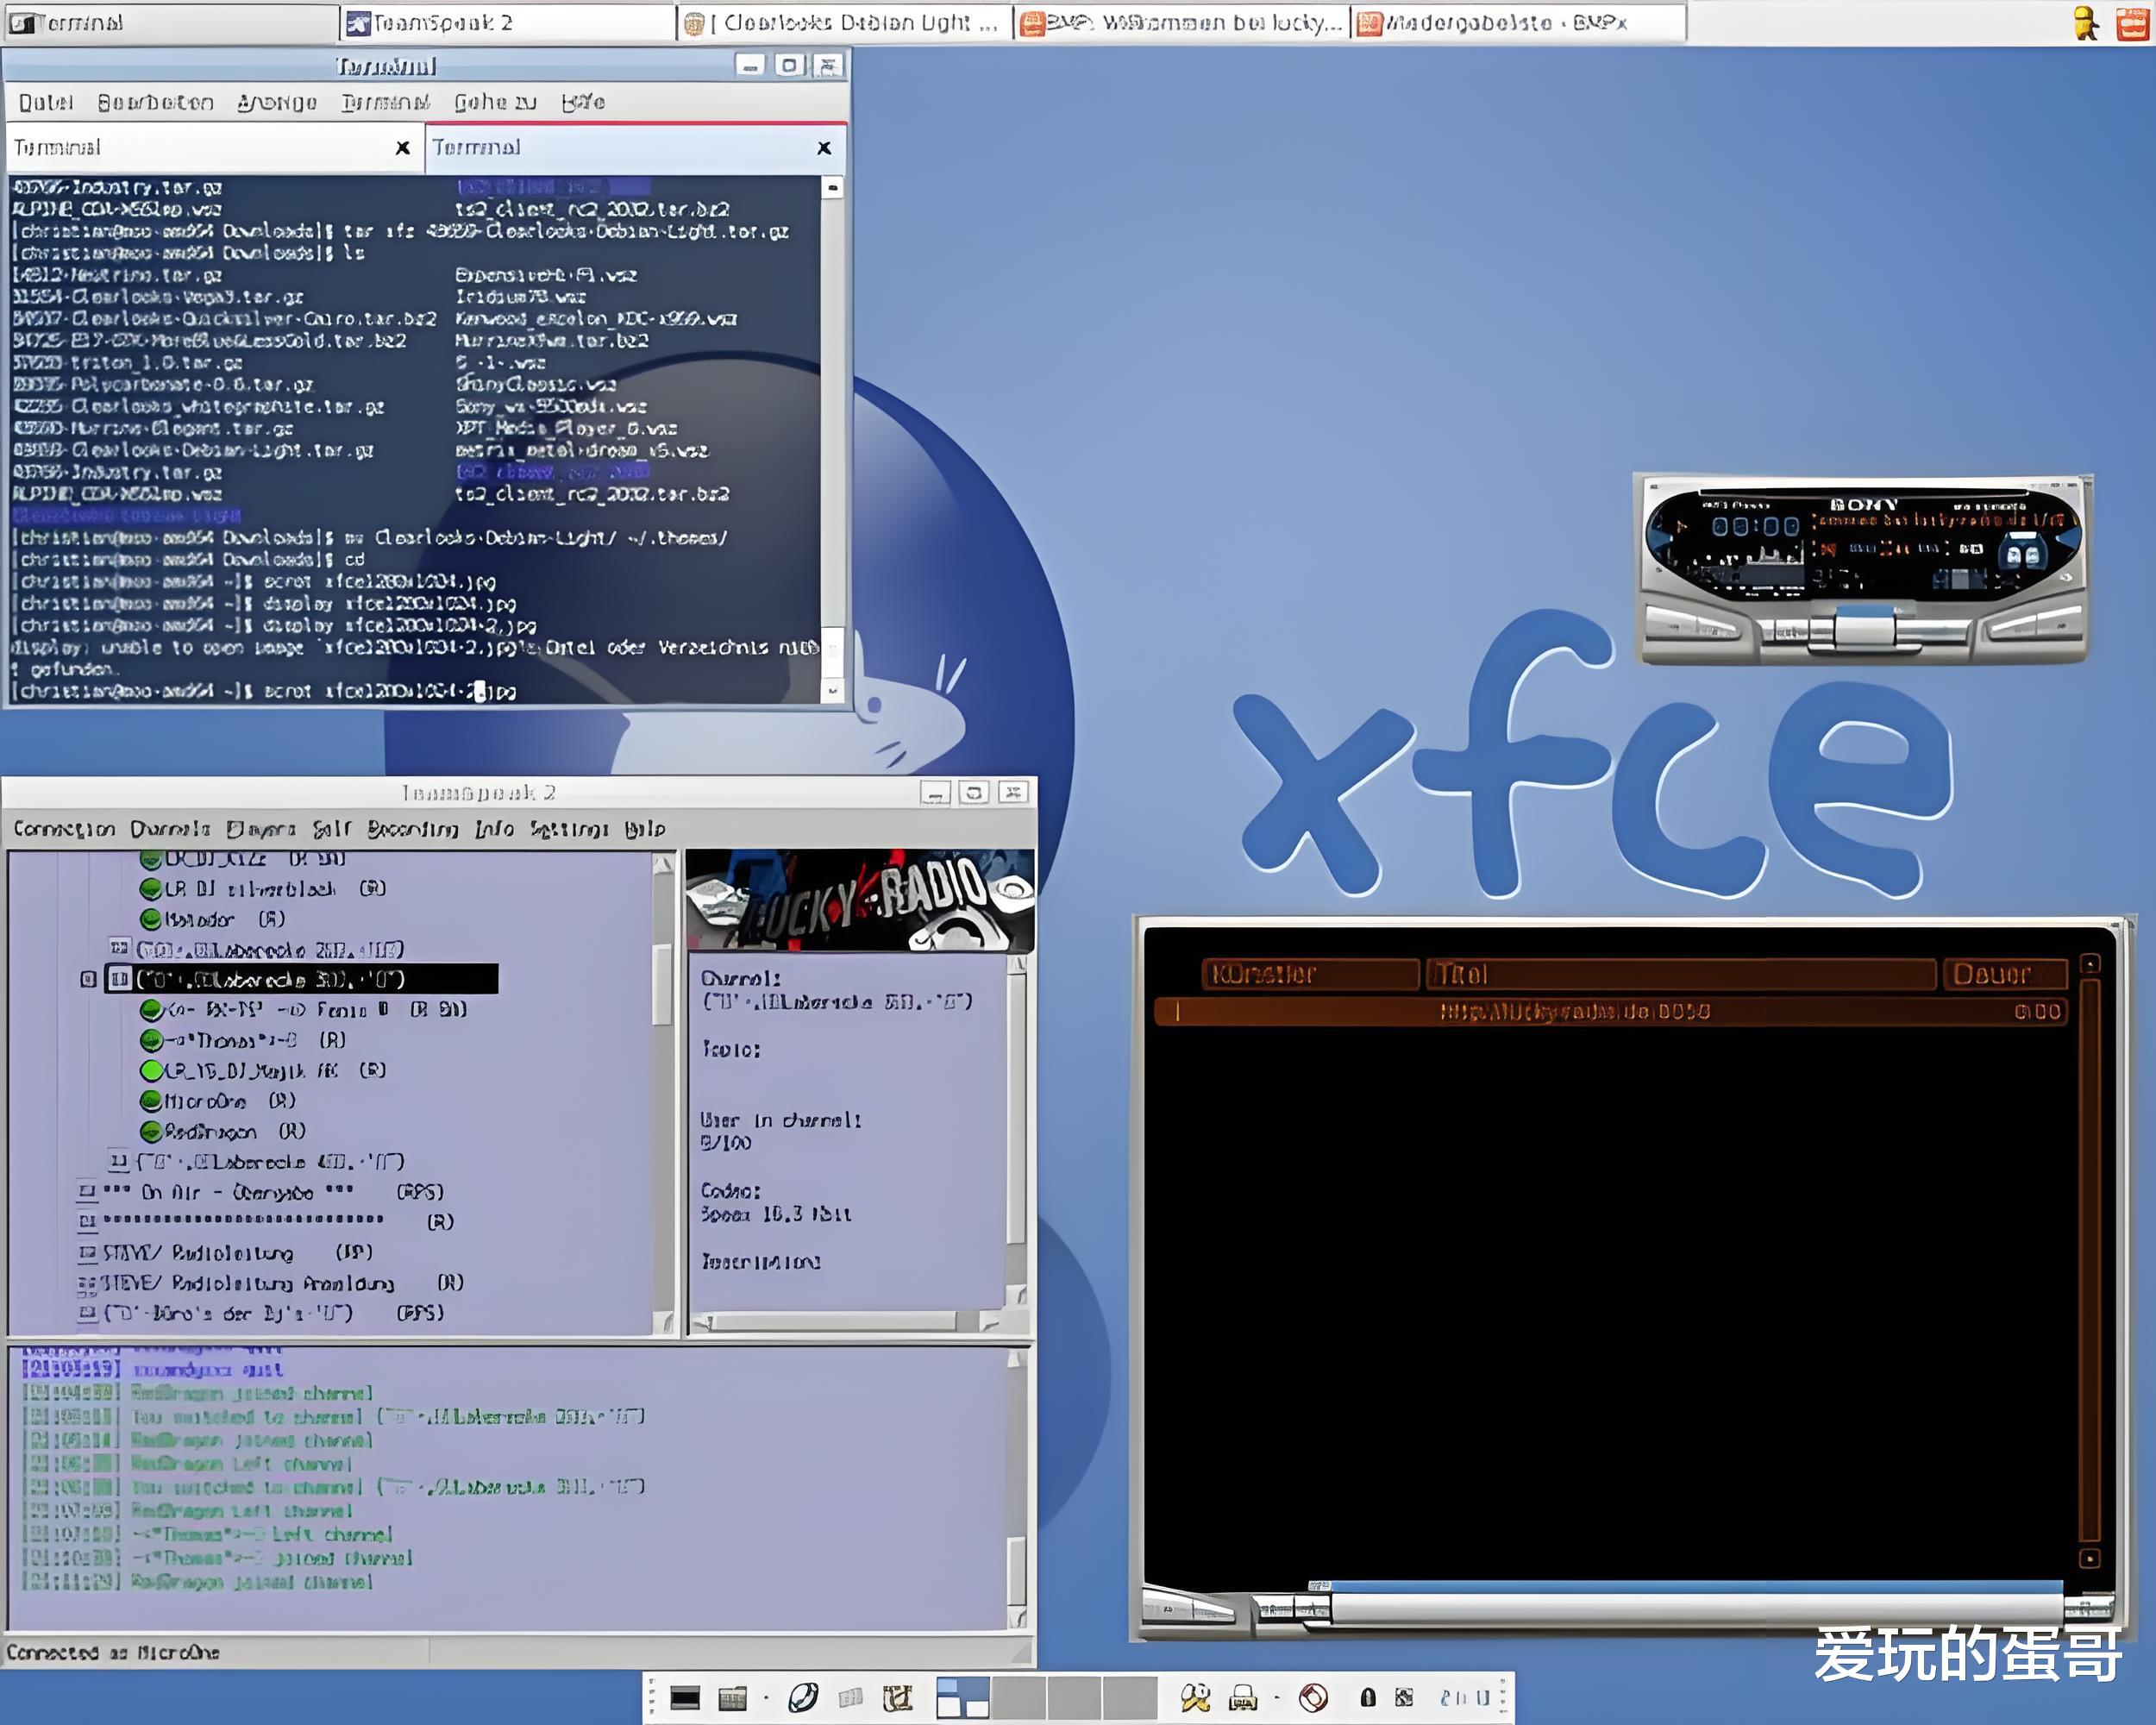Select the "On Air - Übergabe" channel
This screenshot has width=2156, height=1725.
pyautogui.click(x=273, y=1192)
